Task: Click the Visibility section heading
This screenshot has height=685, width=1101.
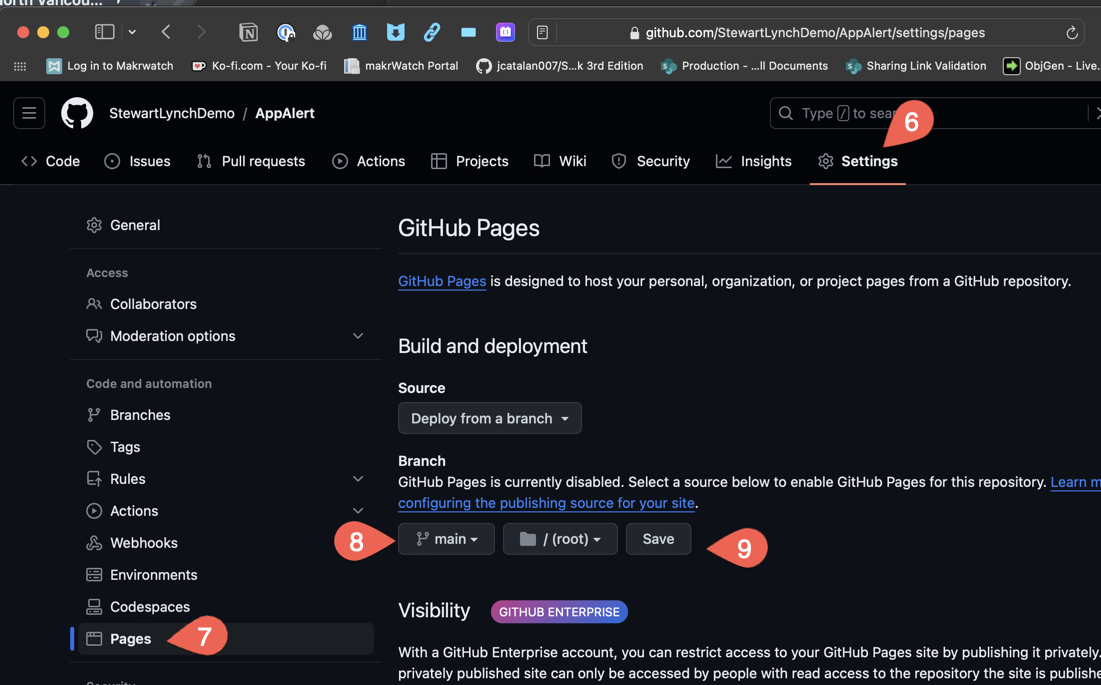Action: click(434, 611)
